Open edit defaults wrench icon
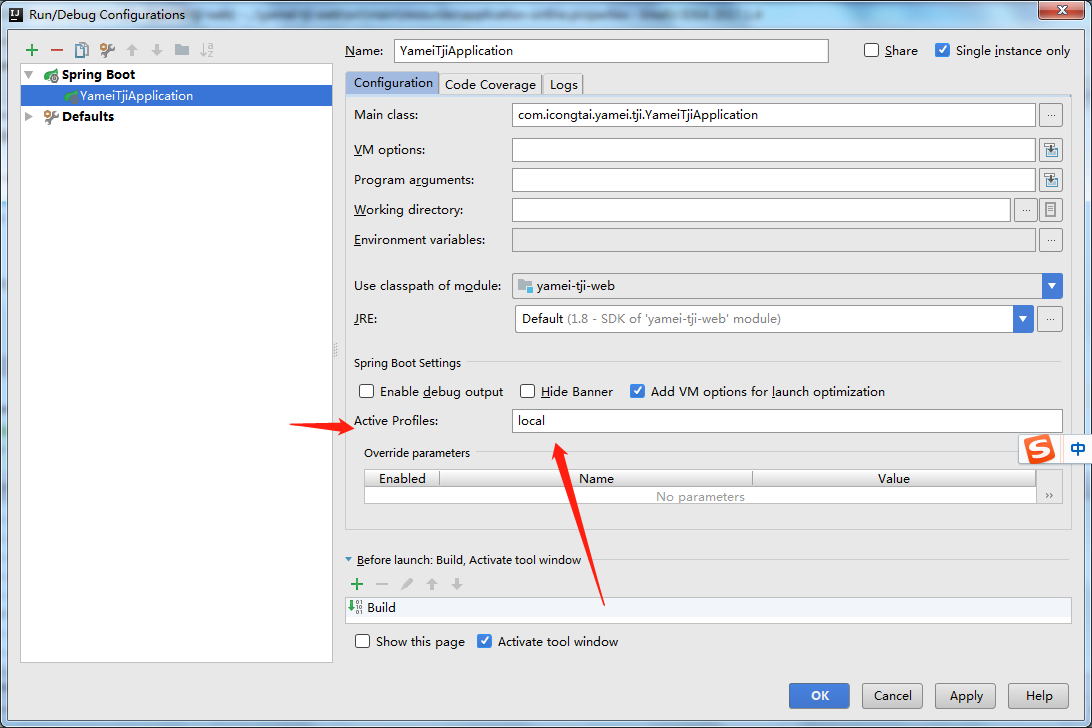Image resolution: width=1092 pixels, height=728 pixels. (x=107, y=50)
